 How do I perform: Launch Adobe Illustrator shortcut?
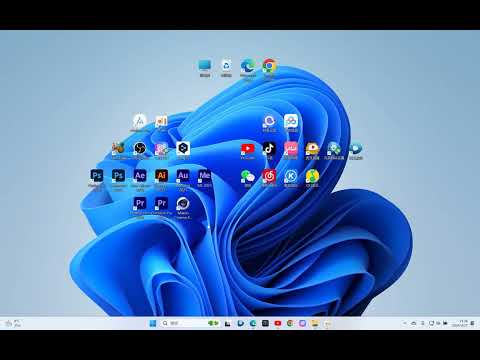(x=161, y=179)
